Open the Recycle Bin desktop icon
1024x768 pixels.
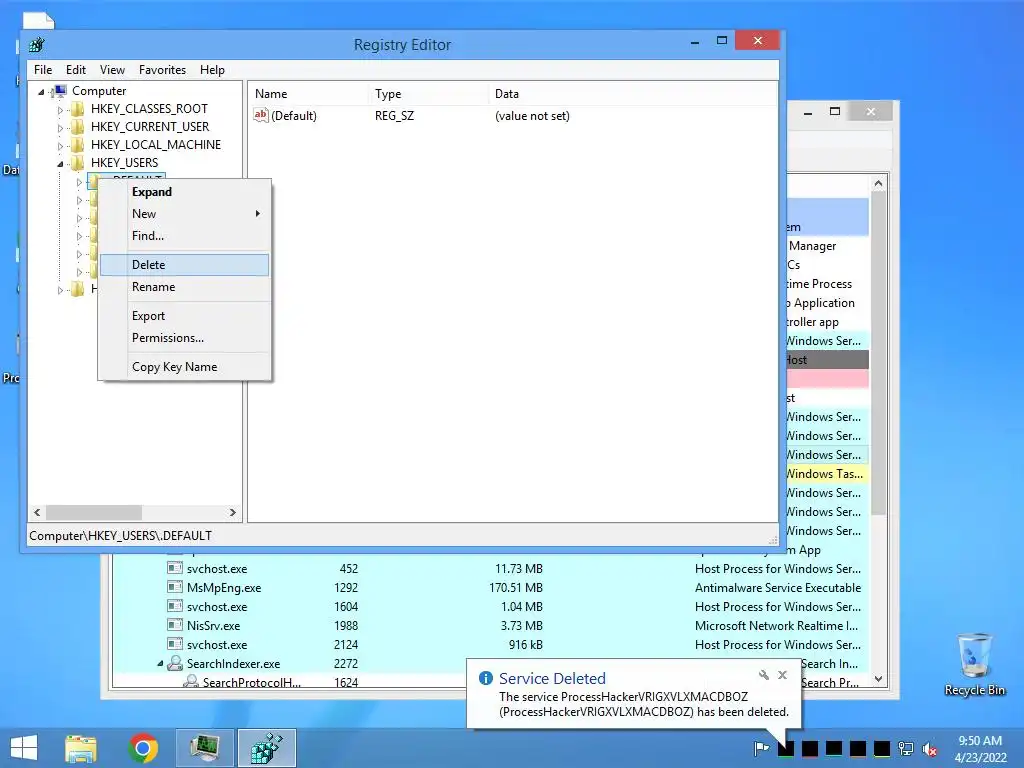coord(974,664)
